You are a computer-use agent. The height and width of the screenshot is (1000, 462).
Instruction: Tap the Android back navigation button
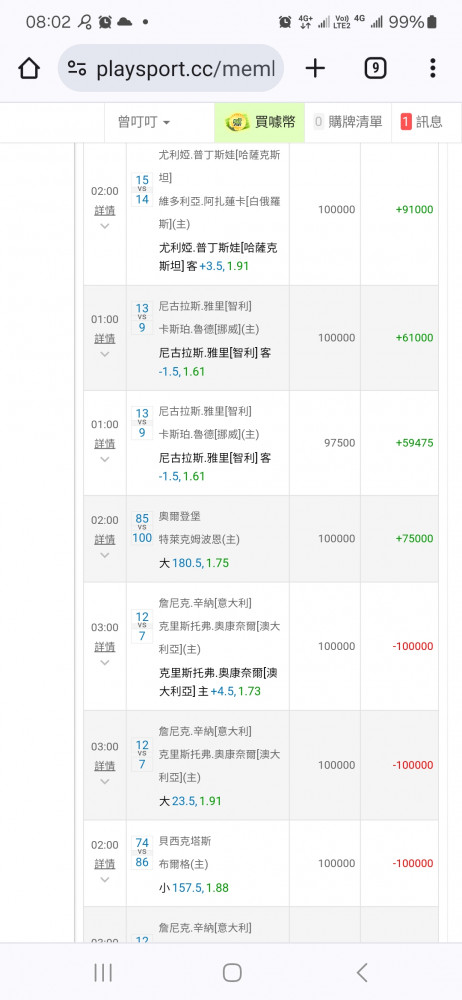362,973
